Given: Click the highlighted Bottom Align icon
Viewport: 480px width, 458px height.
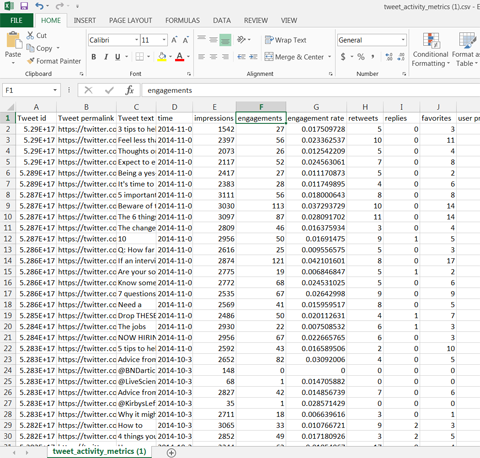Looking at the screenshot, I should pos(225,40).
